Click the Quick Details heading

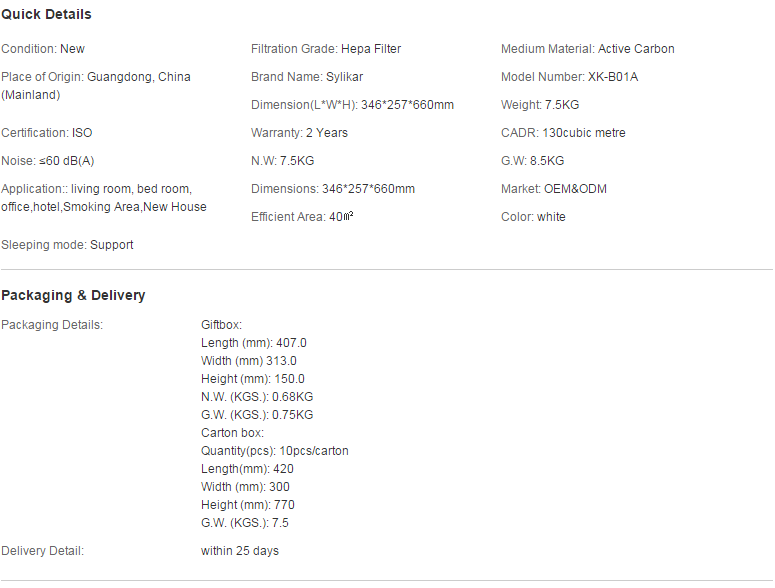(x=46, y=14)
